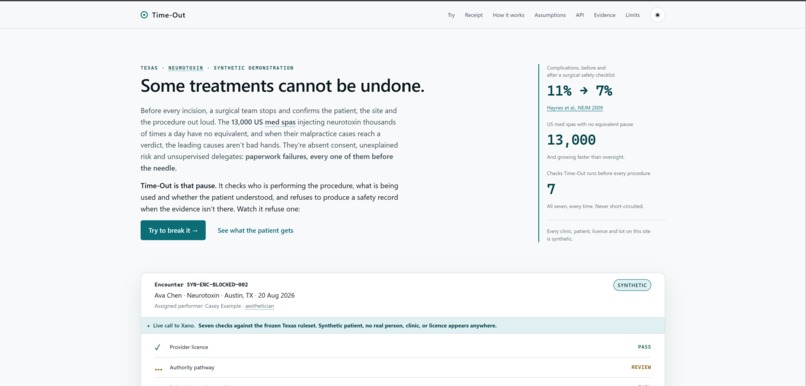Click the Time-Out brand name
806x386 pixels.
click(168, 15)
